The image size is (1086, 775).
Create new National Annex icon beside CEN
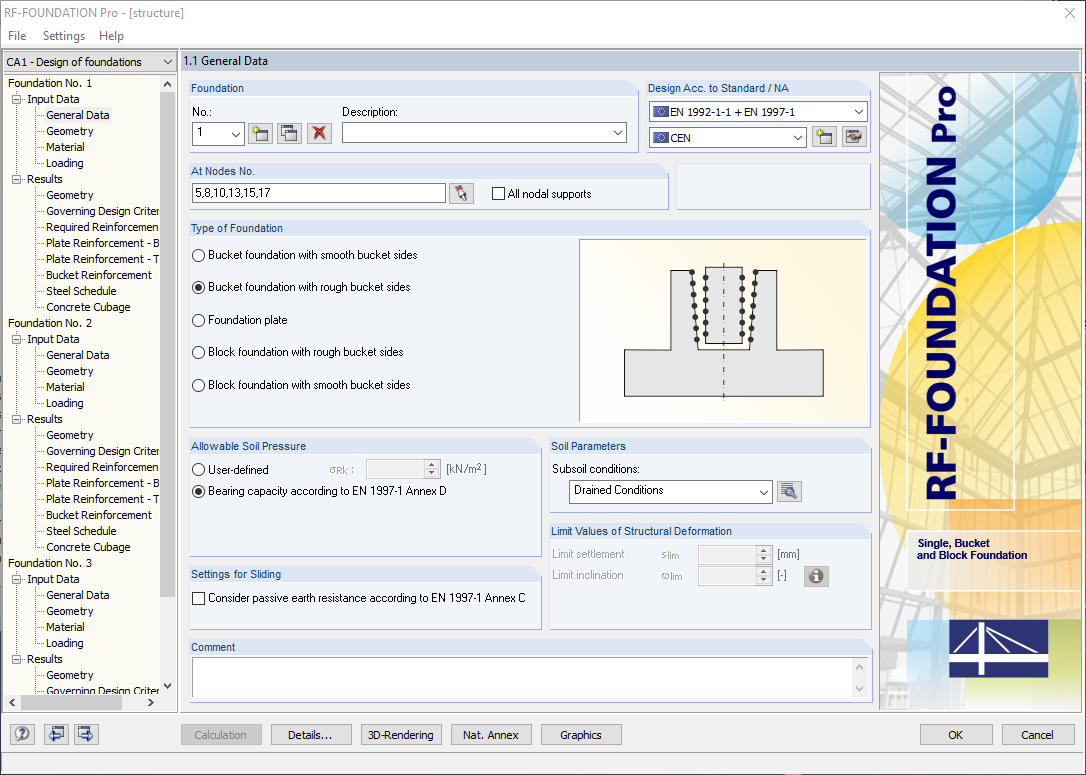824,137
